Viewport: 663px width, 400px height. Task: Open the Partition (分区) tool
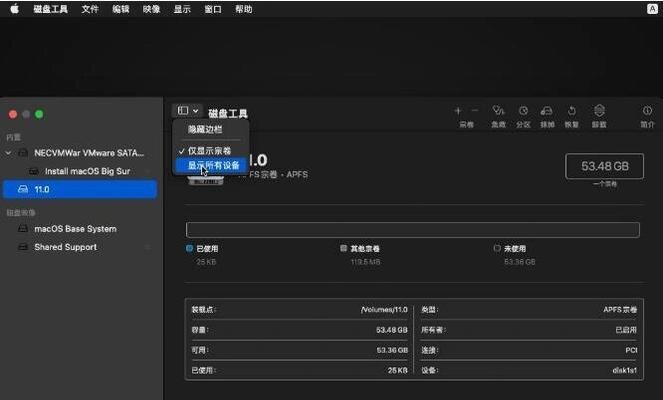click(523, 111)
